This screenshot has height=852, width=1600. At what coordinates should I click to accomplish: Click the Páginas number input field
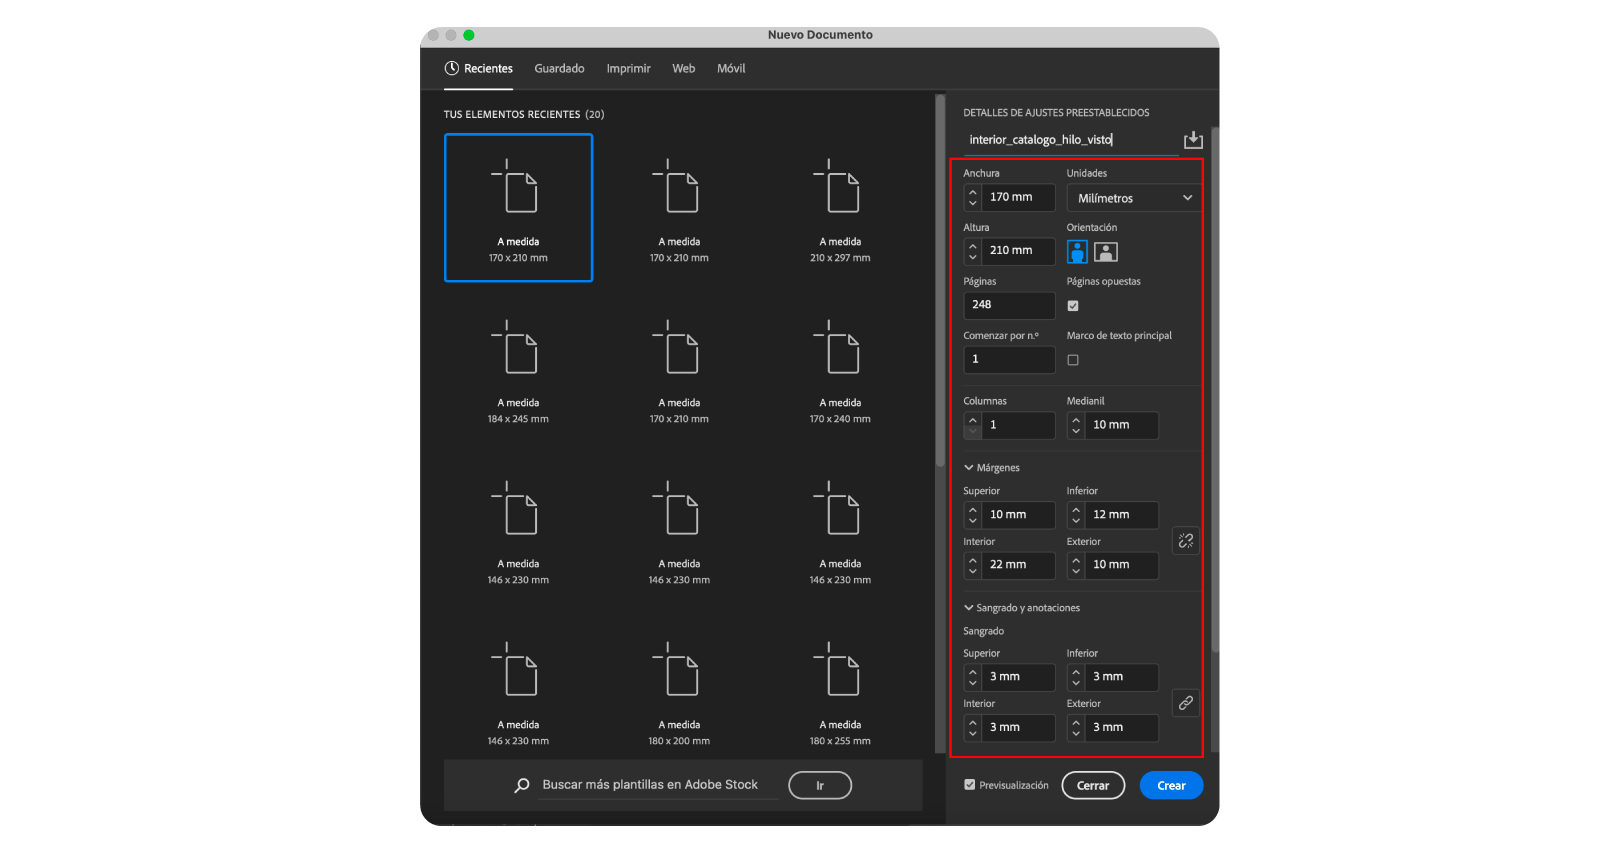[x=1009, y=305]
